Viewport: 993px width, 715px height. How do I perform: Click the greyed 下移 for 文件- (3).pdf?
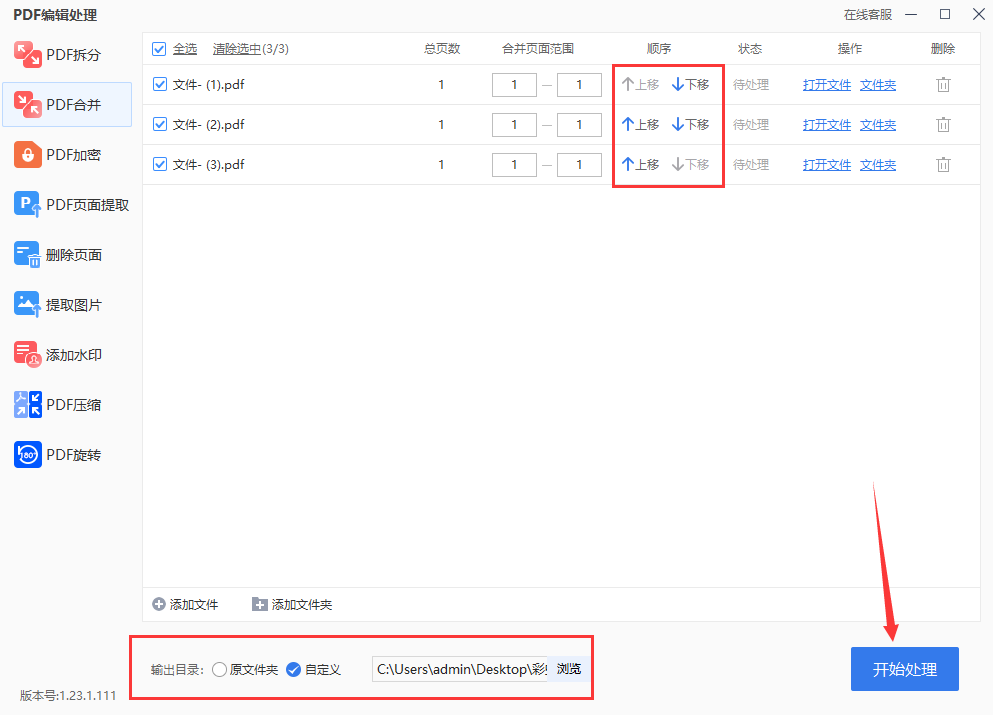(x=690, y=164)
